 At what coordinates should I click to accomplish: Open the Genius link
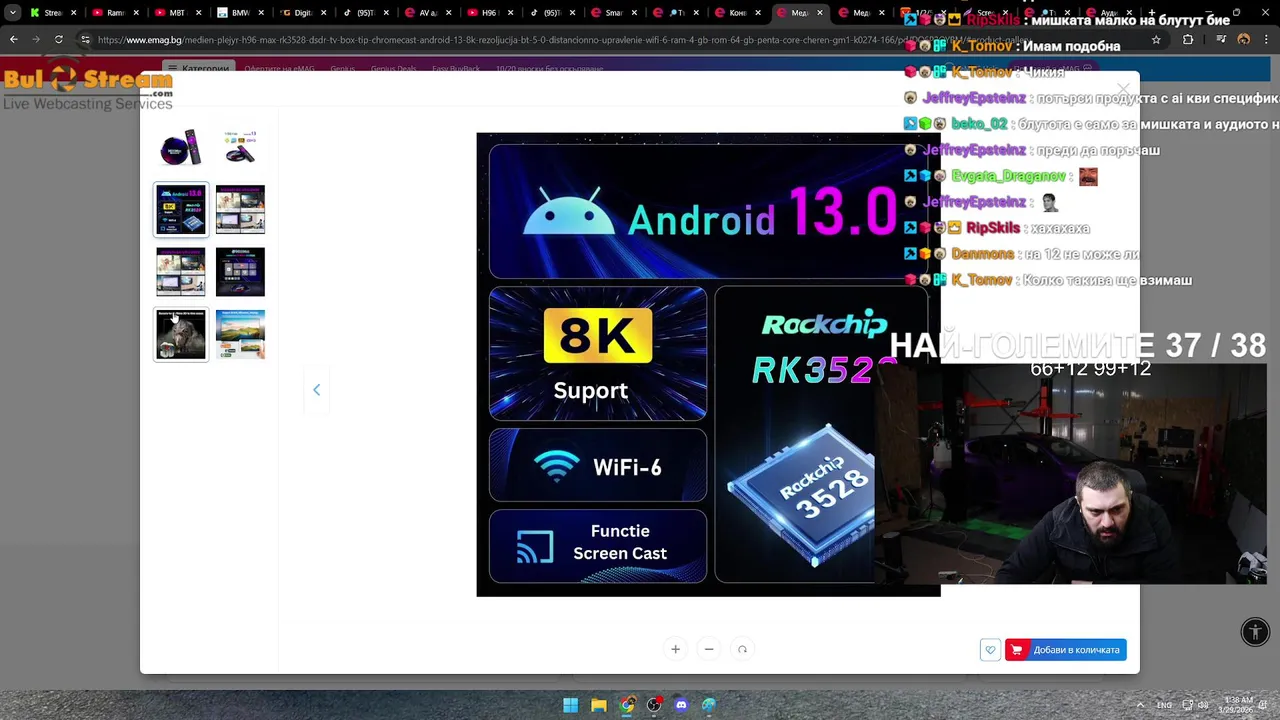click(343, 69)
